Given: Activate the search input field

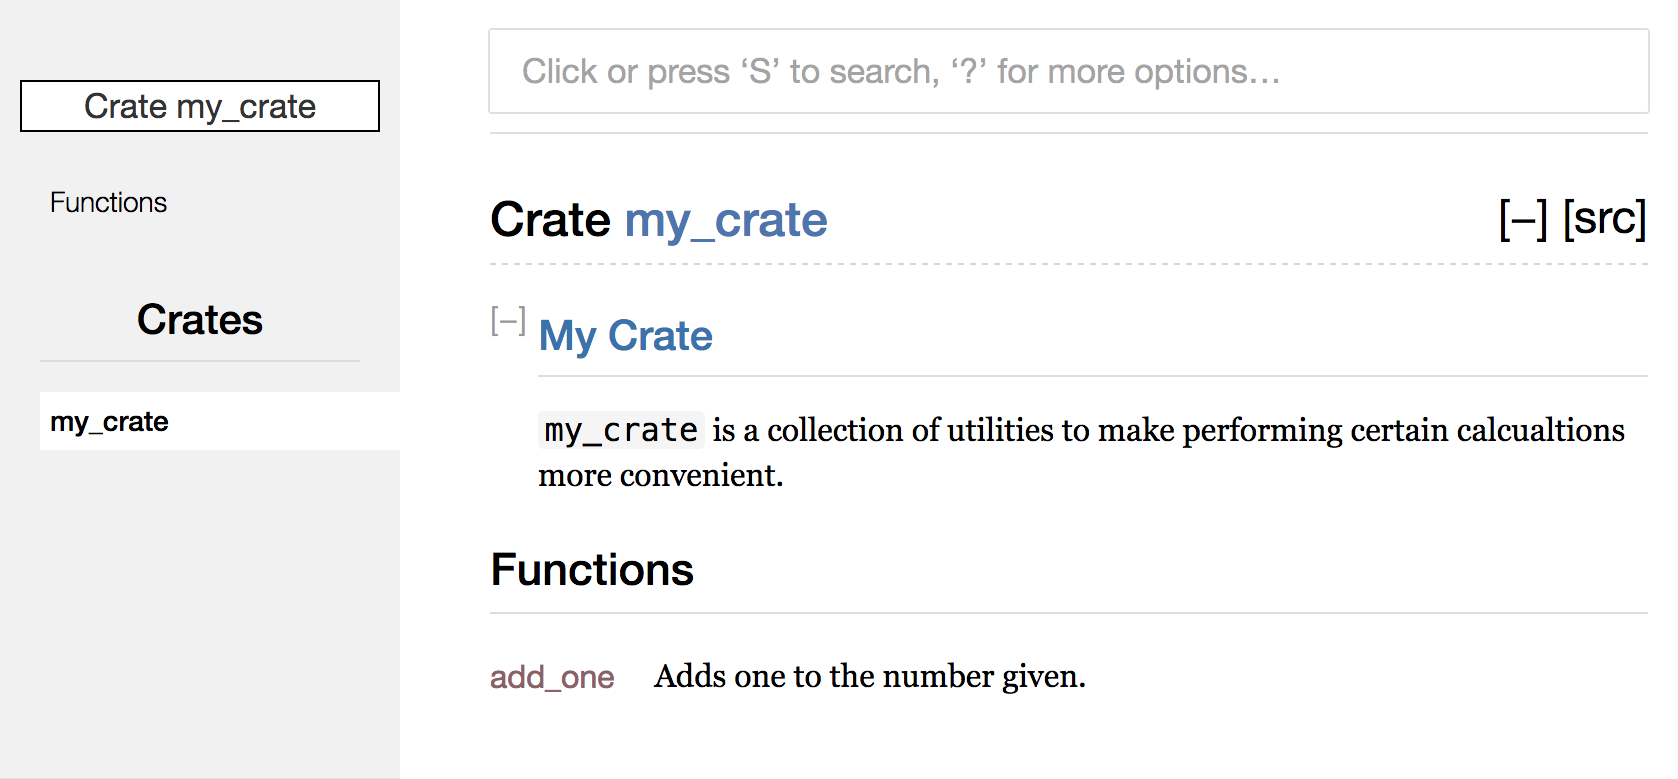Looking at the screenshot, I should coord(1068,71).
